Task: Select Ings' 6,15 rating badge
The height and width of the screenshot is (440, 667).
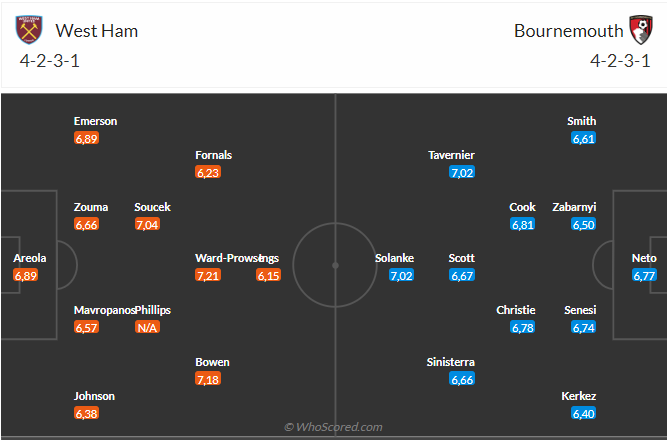Action: (x=268, y=275)
